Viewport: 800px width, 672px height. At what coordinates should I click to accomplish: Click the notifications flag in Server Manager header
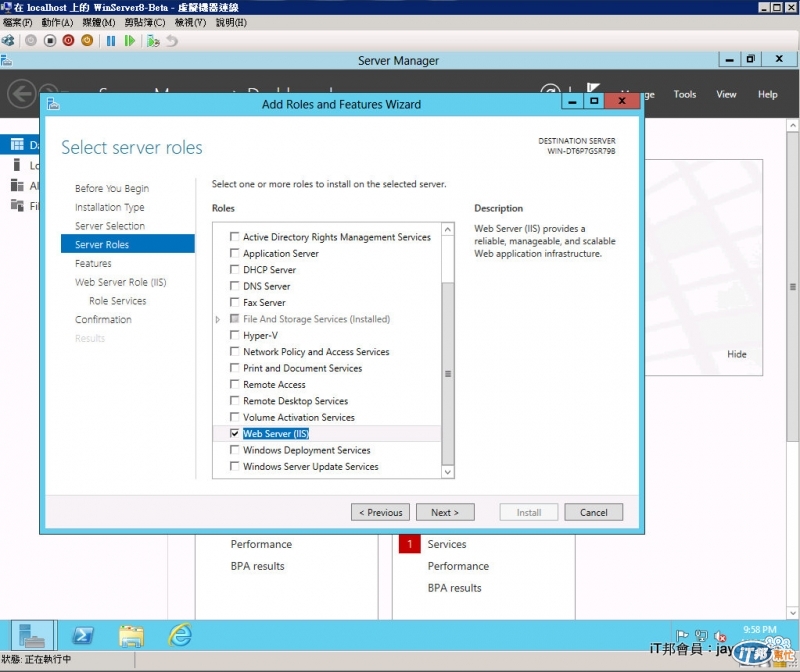[593, 88]
